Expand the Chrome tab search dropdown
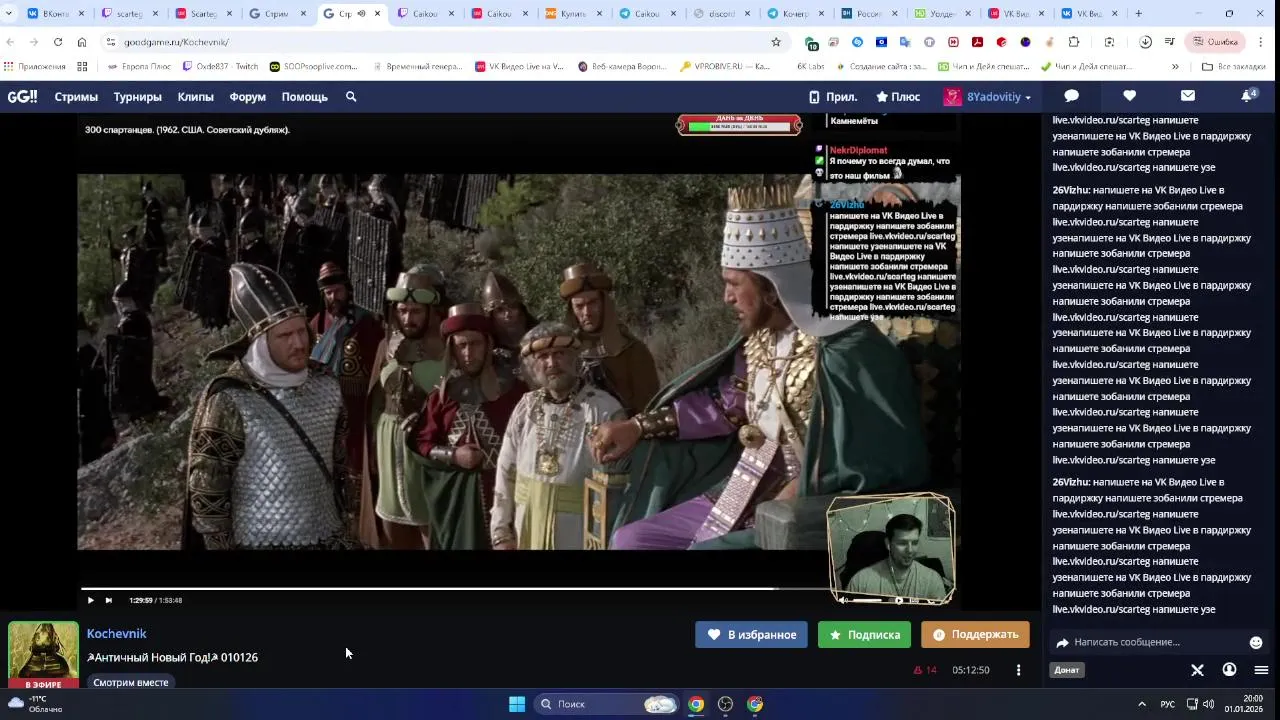Screen dimensions: 1280x720 point(9,14)
